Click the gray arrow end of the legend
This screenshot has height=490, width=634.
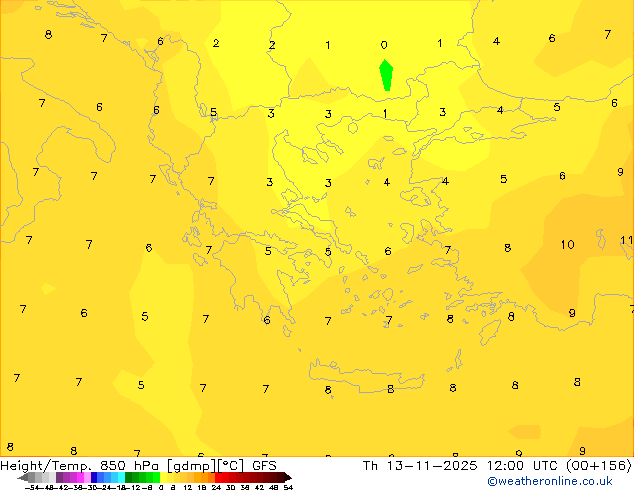click(x=23, y=477)
